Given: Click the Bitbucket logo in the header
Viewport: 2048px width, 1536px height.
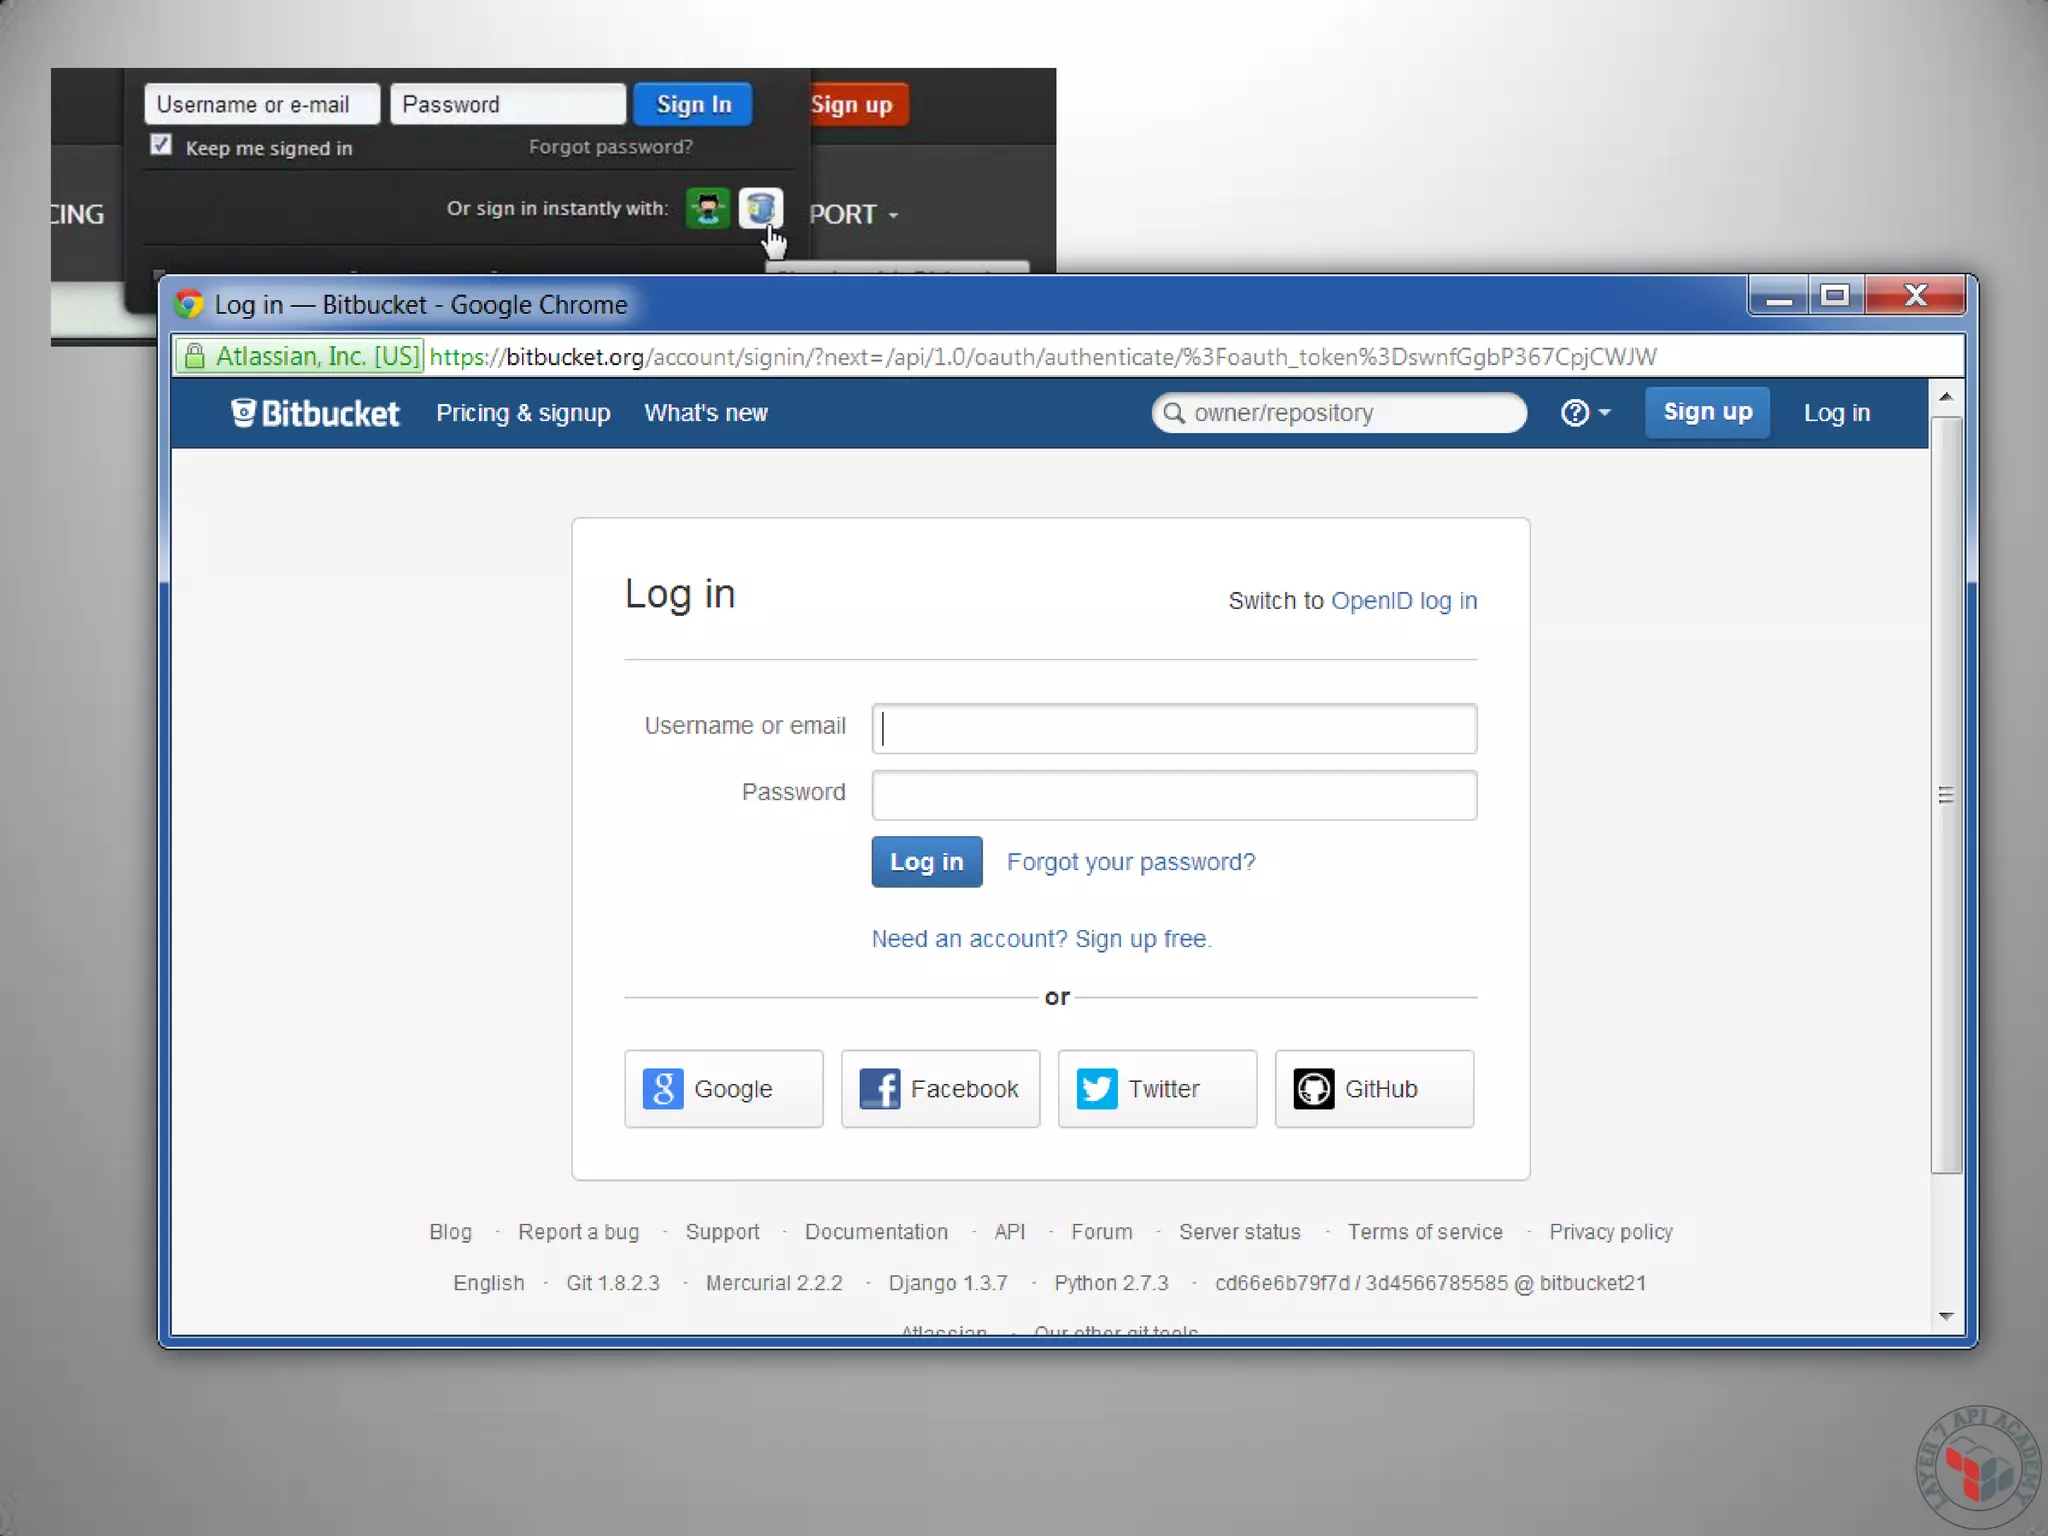Looking at the screenshot, I should pyautogui.click(x=315, y=413).
